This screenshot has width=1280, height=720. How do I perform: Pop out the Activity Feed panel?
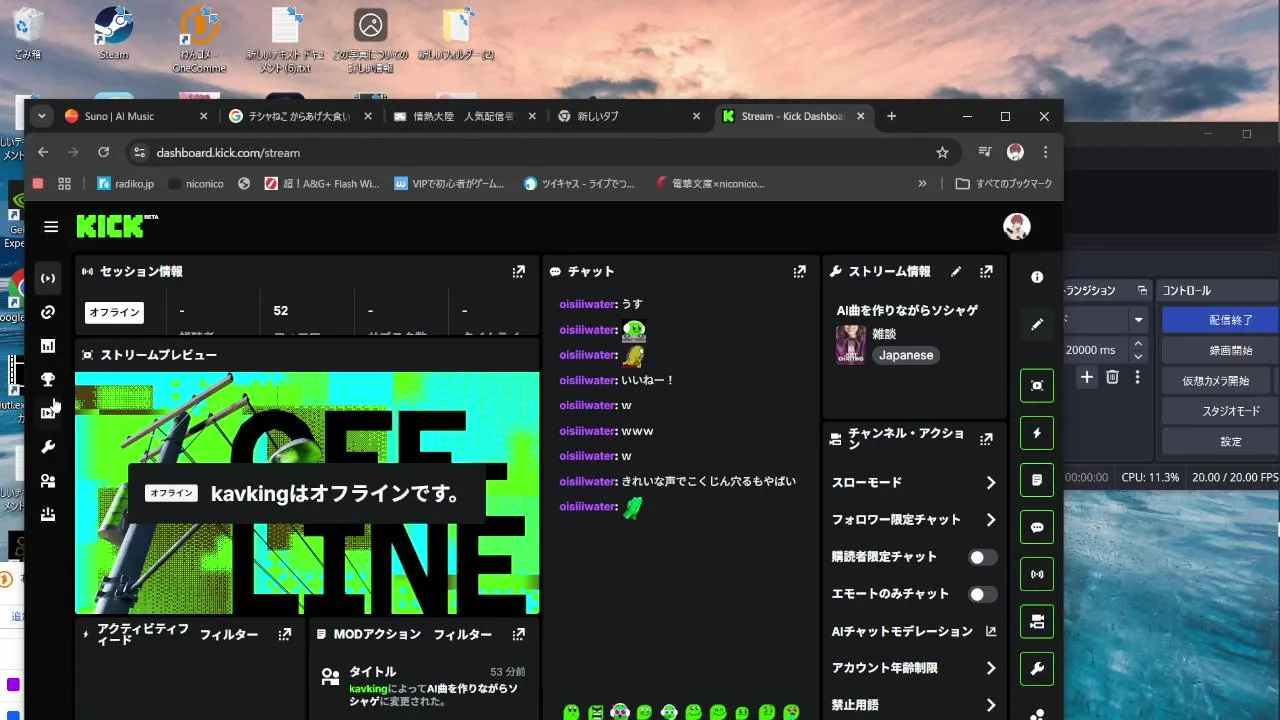tap(285, 634)
